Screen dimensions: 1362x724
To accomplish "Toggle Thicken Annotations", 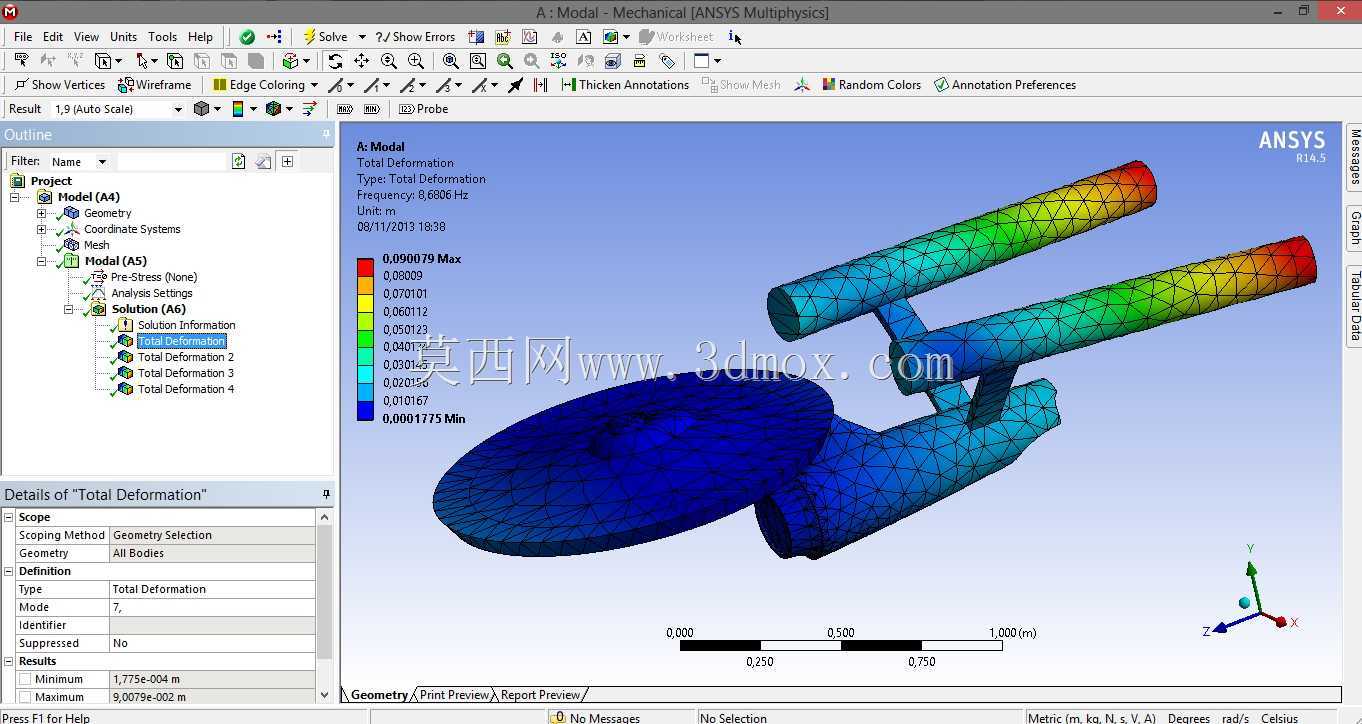I will [x=625, y=85].
